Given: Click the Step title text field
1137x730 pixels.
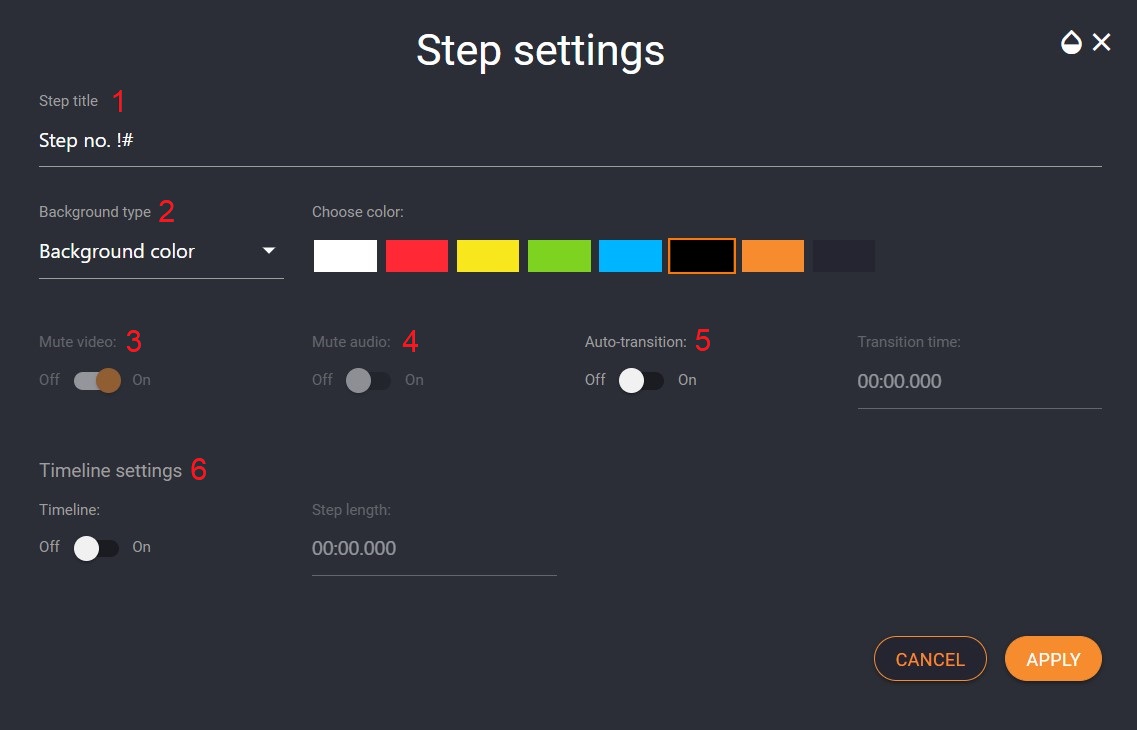Looking at the screenshot, I should pyautogui.click(x=570, y=141).
